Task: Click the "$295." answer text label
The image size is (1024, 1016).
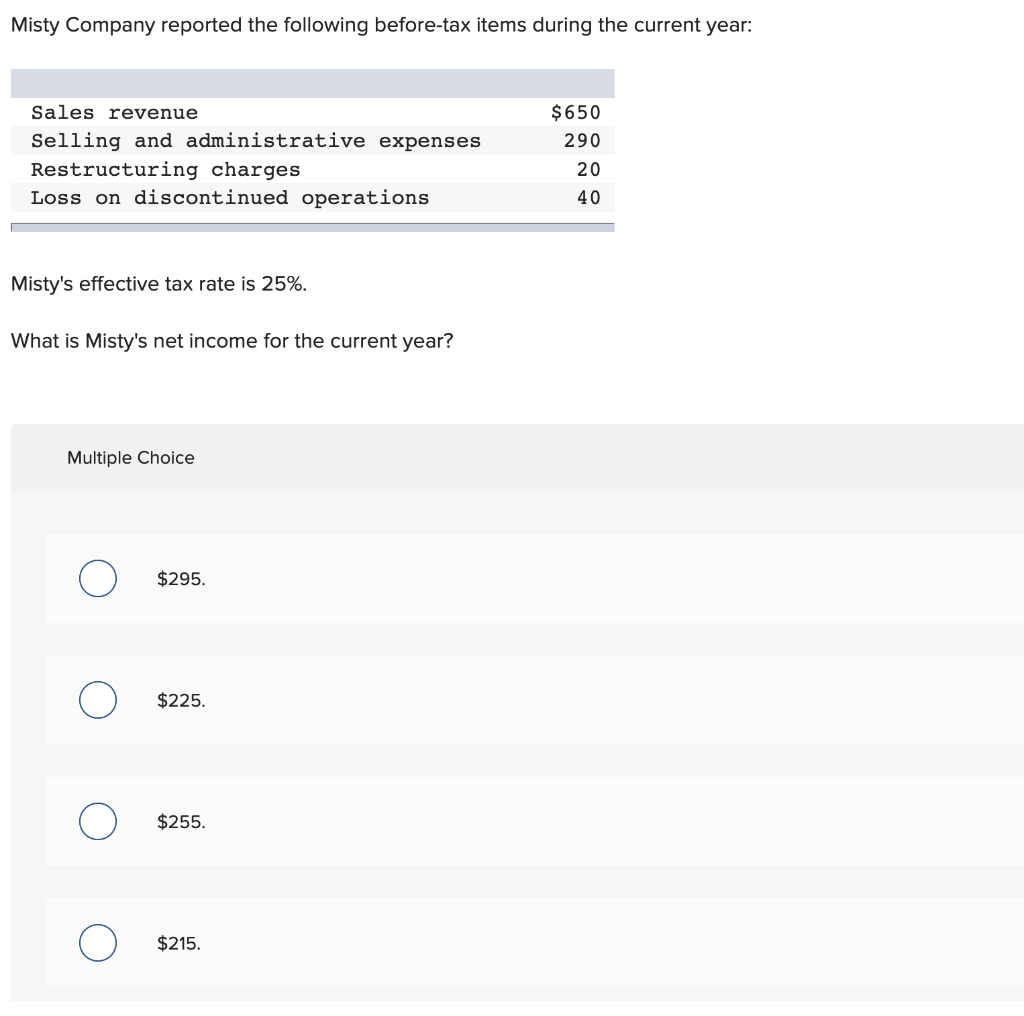Action: pyautogui.click(x=181, y=579)
